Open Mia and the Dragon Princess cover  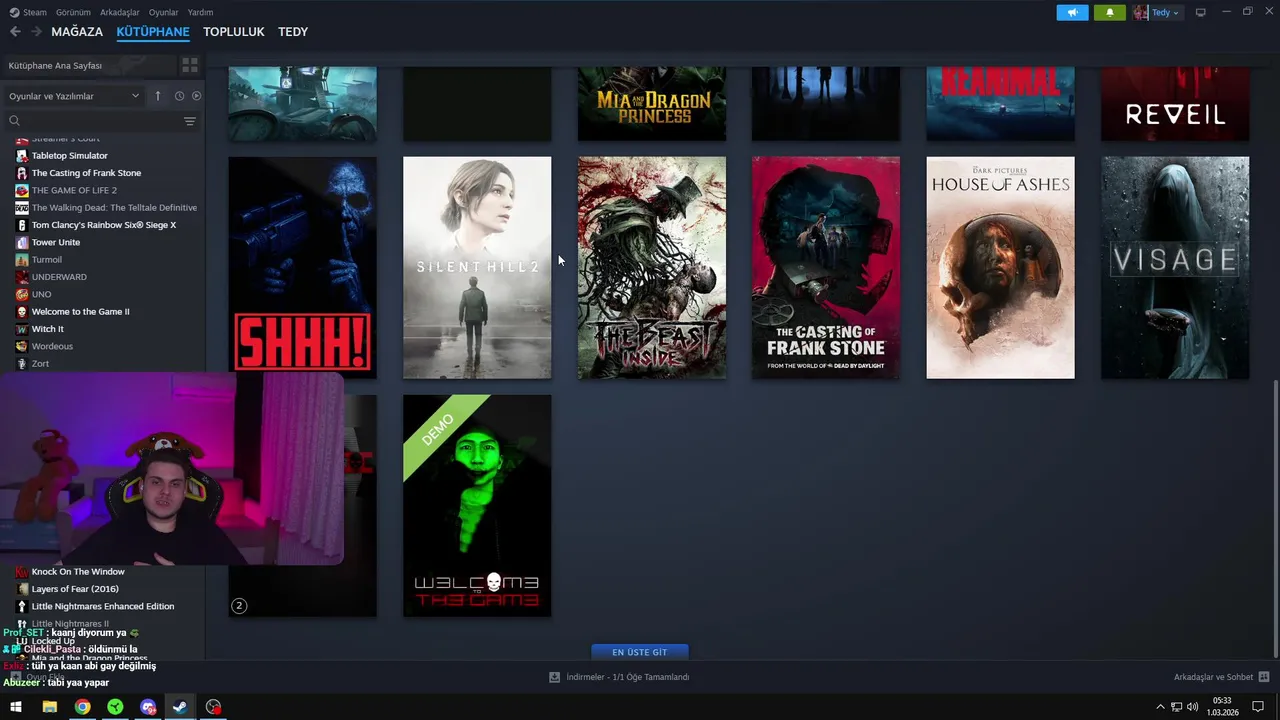coord(652,104)
